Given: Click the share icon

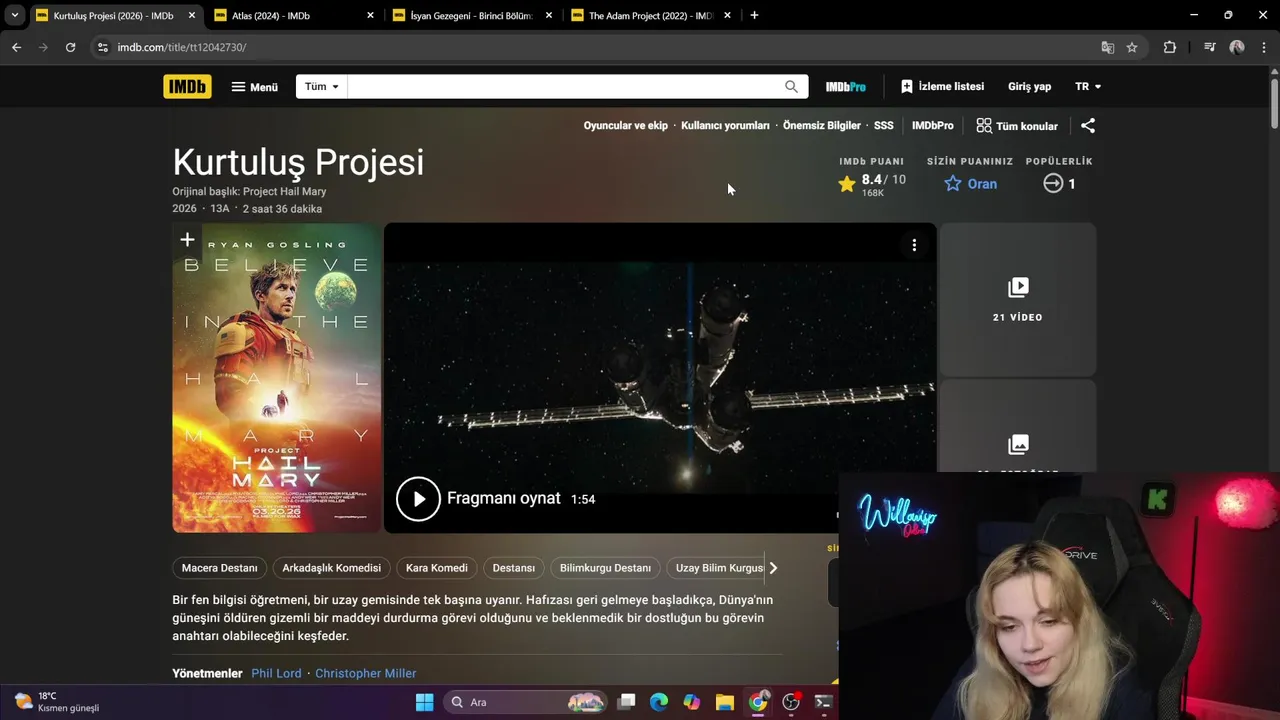Looking at the screenshot, I should point(1088,126).
